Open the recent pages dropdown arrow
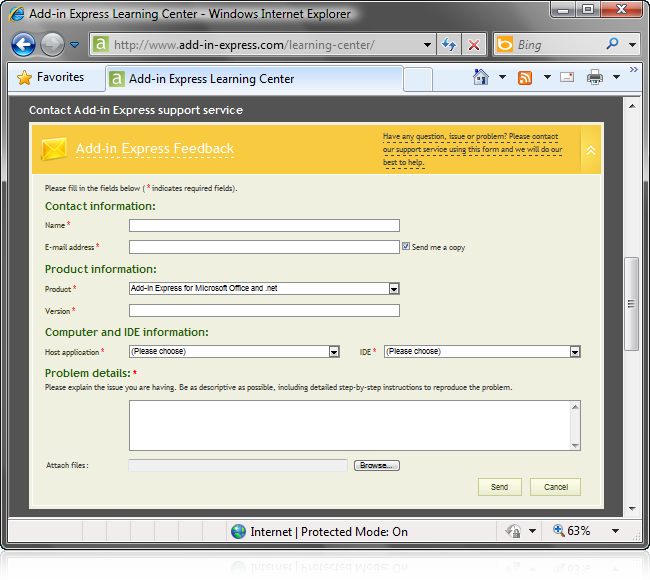The width and height of the screenshot is (650, 580). pyautogui.click(x=75, y=44)
